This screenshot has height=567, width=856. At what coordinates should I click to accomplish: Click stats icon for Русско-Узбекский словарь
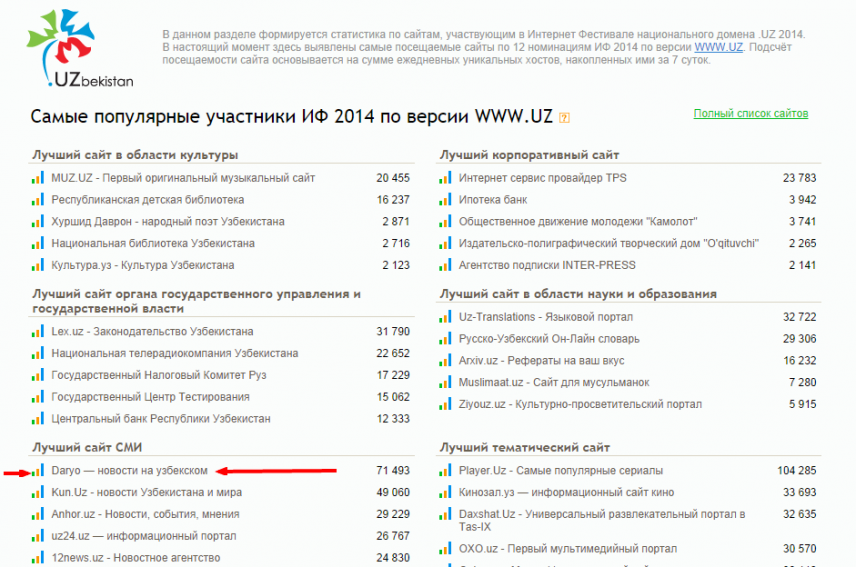pyautogui.click(x=445, y=339)
